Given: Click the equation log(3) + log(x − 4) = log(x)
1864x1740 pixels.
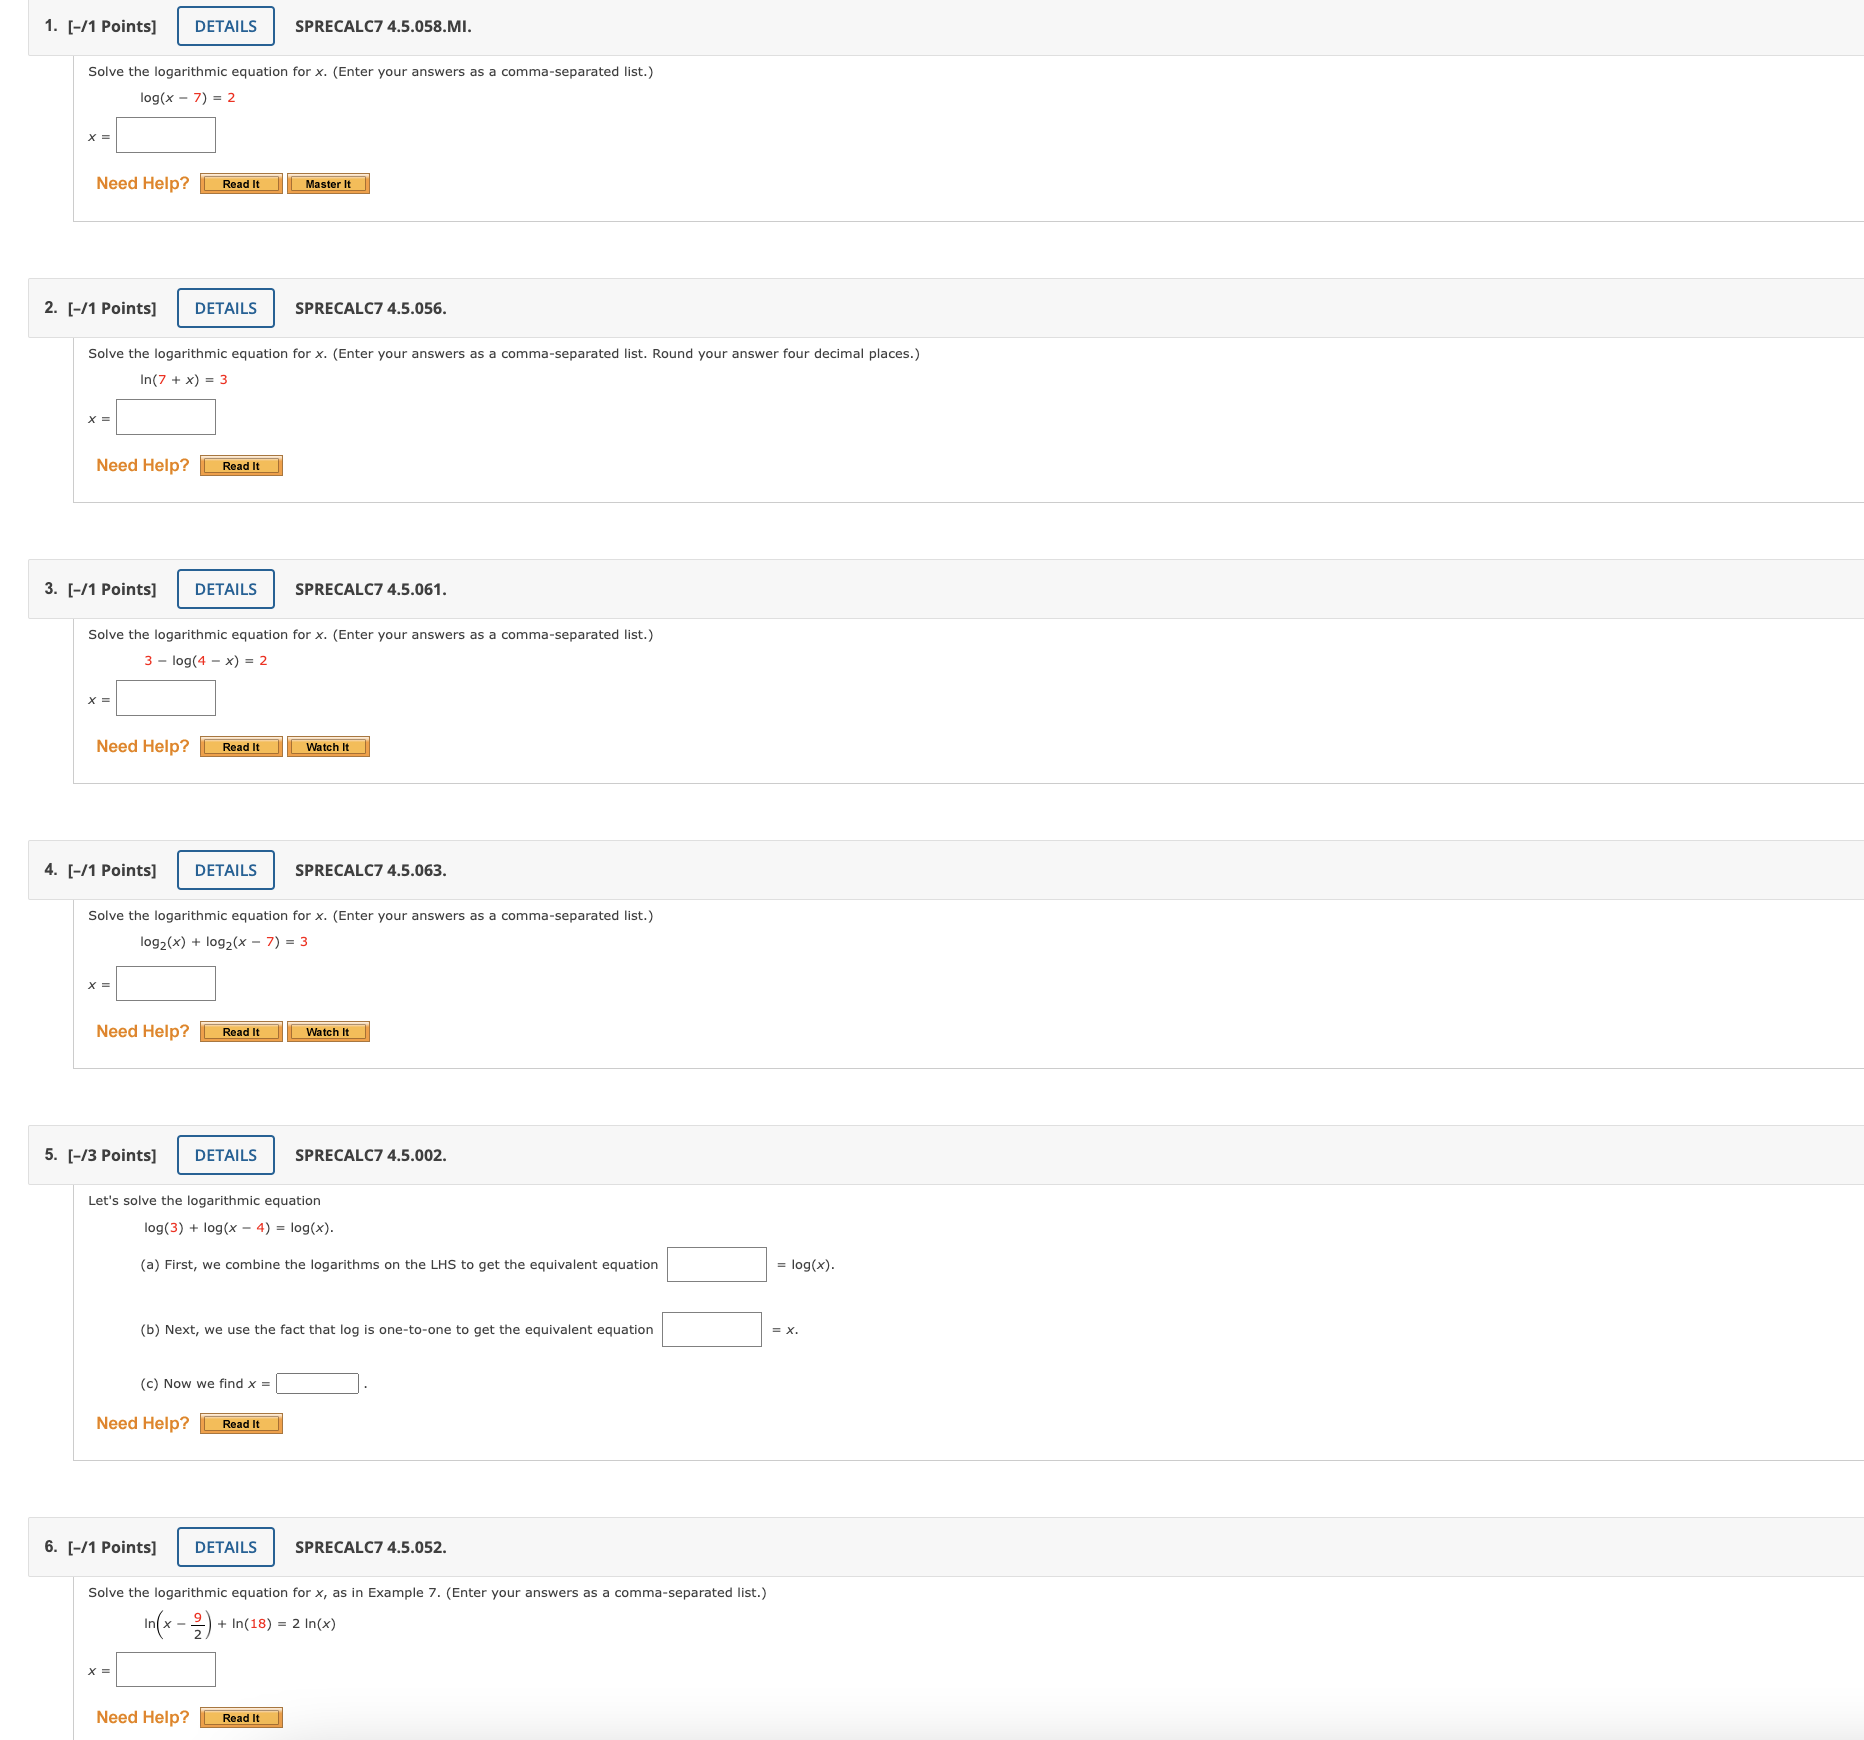Looking at the screenshot, I should click(x=239, y=1228).
